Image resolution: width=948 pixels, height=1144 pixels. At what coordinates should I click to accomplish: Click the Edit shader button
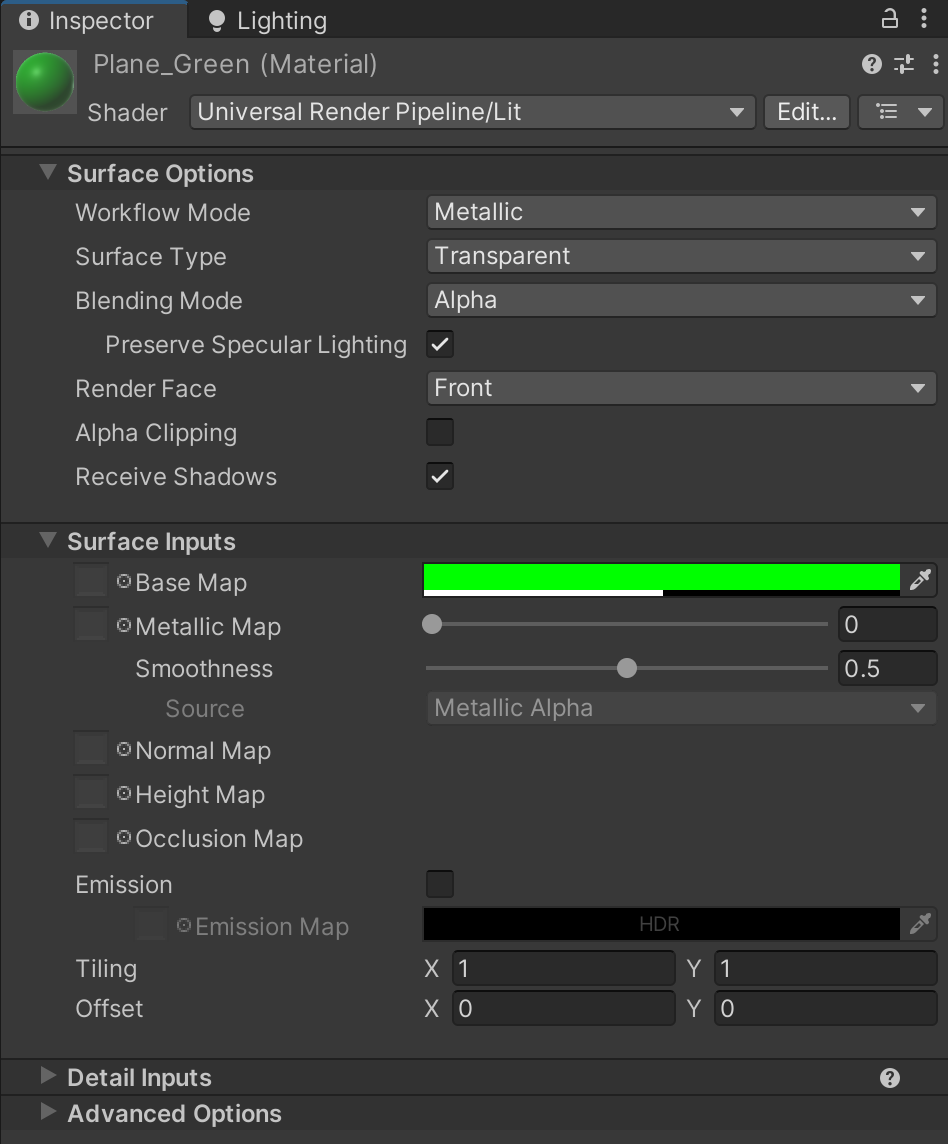coord(806,112)
